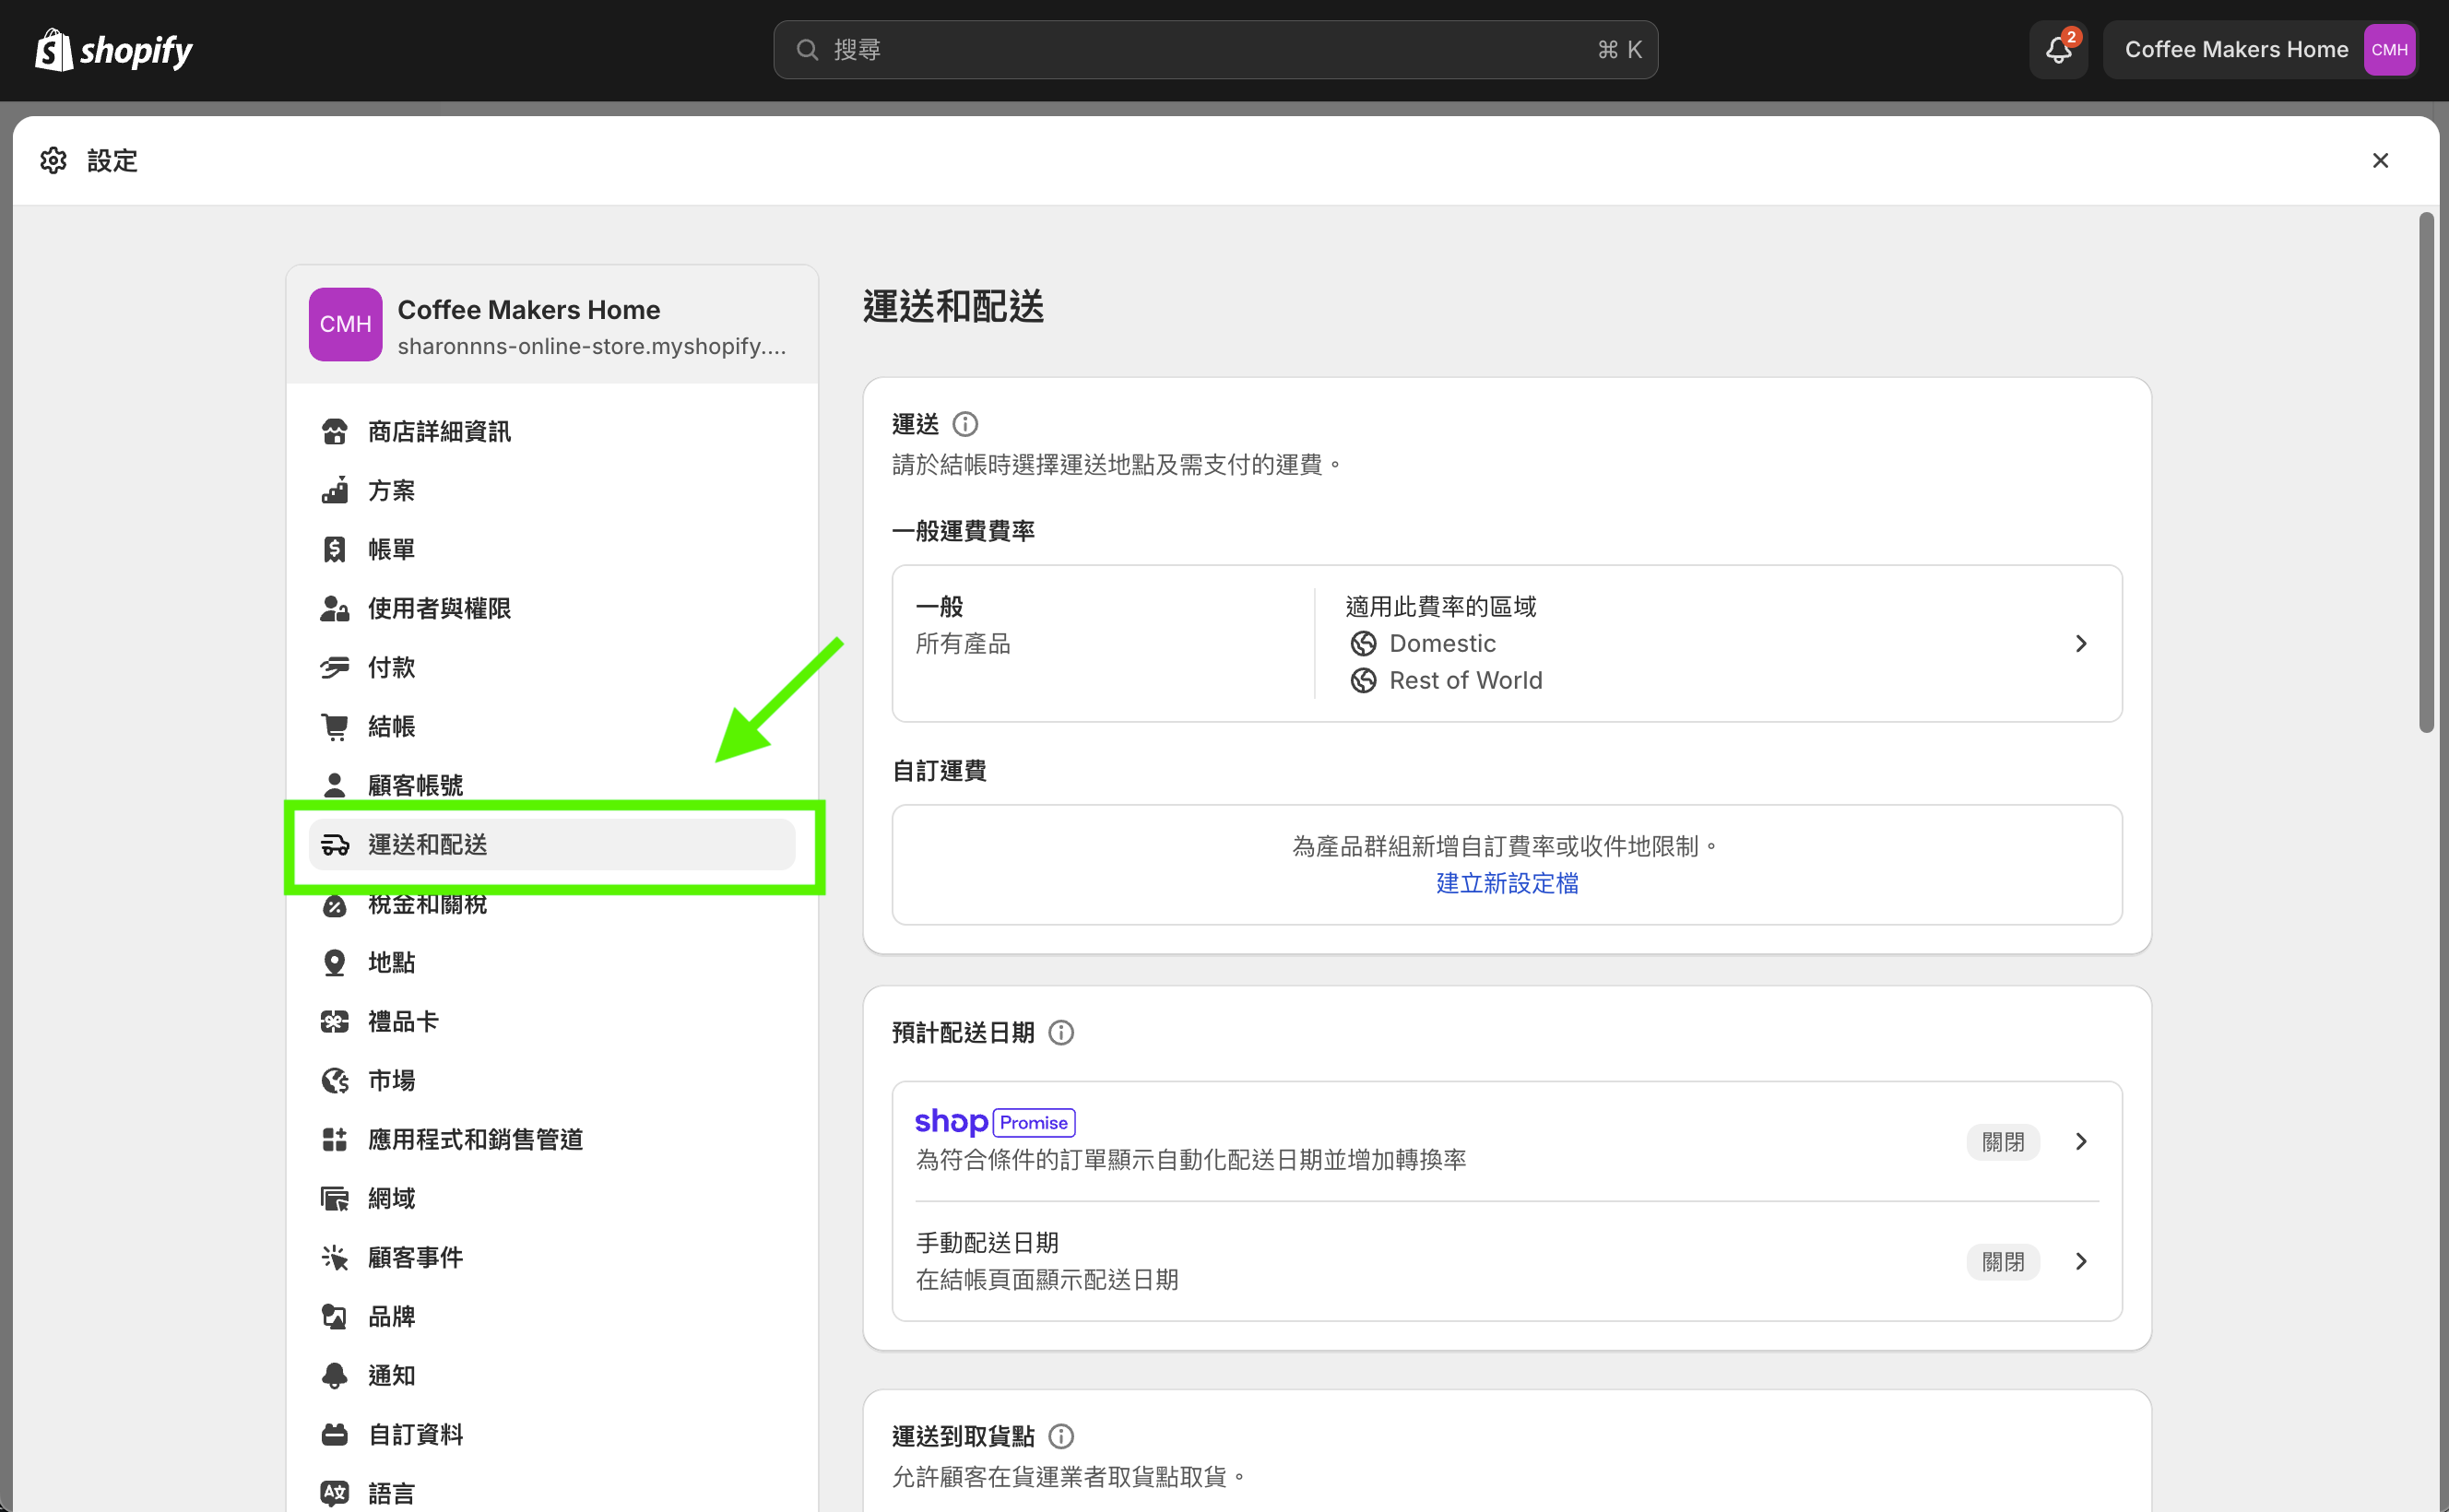
Task: Click the cursor icon beside 顧客事件
Action: coord(334,1258)
